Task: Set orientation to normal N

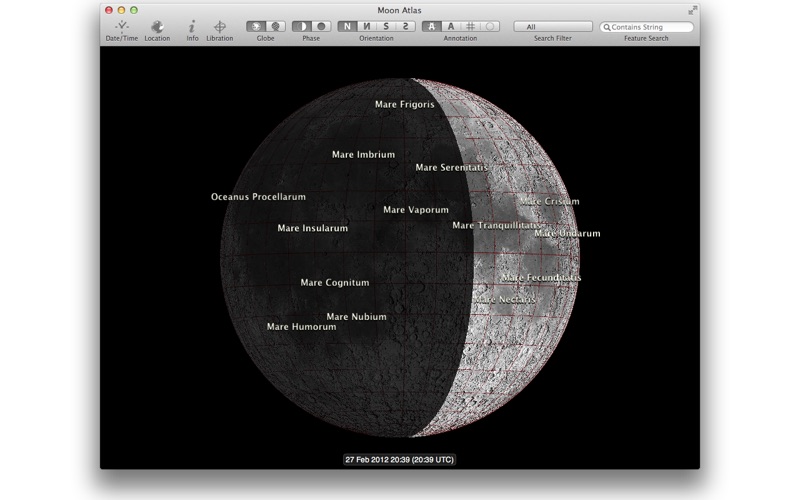Action: click(x=347, y=26)
